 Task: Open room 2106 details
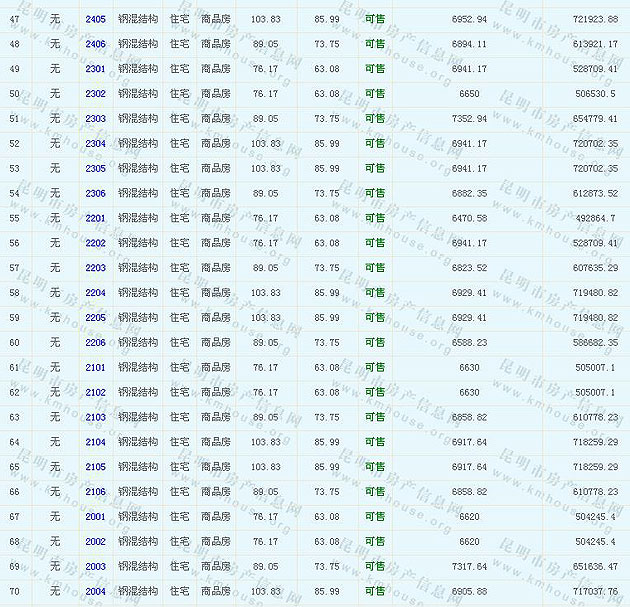pyautogui.click(x=95, y=492)
